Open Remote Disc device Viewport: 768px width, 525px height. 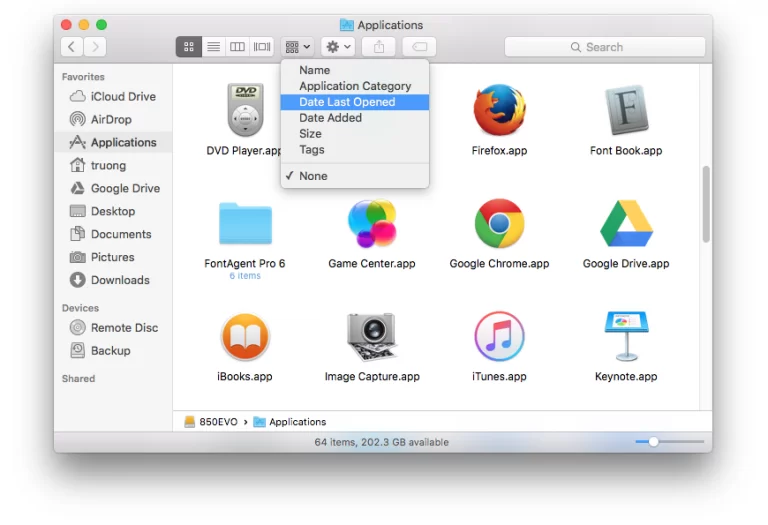114,328
